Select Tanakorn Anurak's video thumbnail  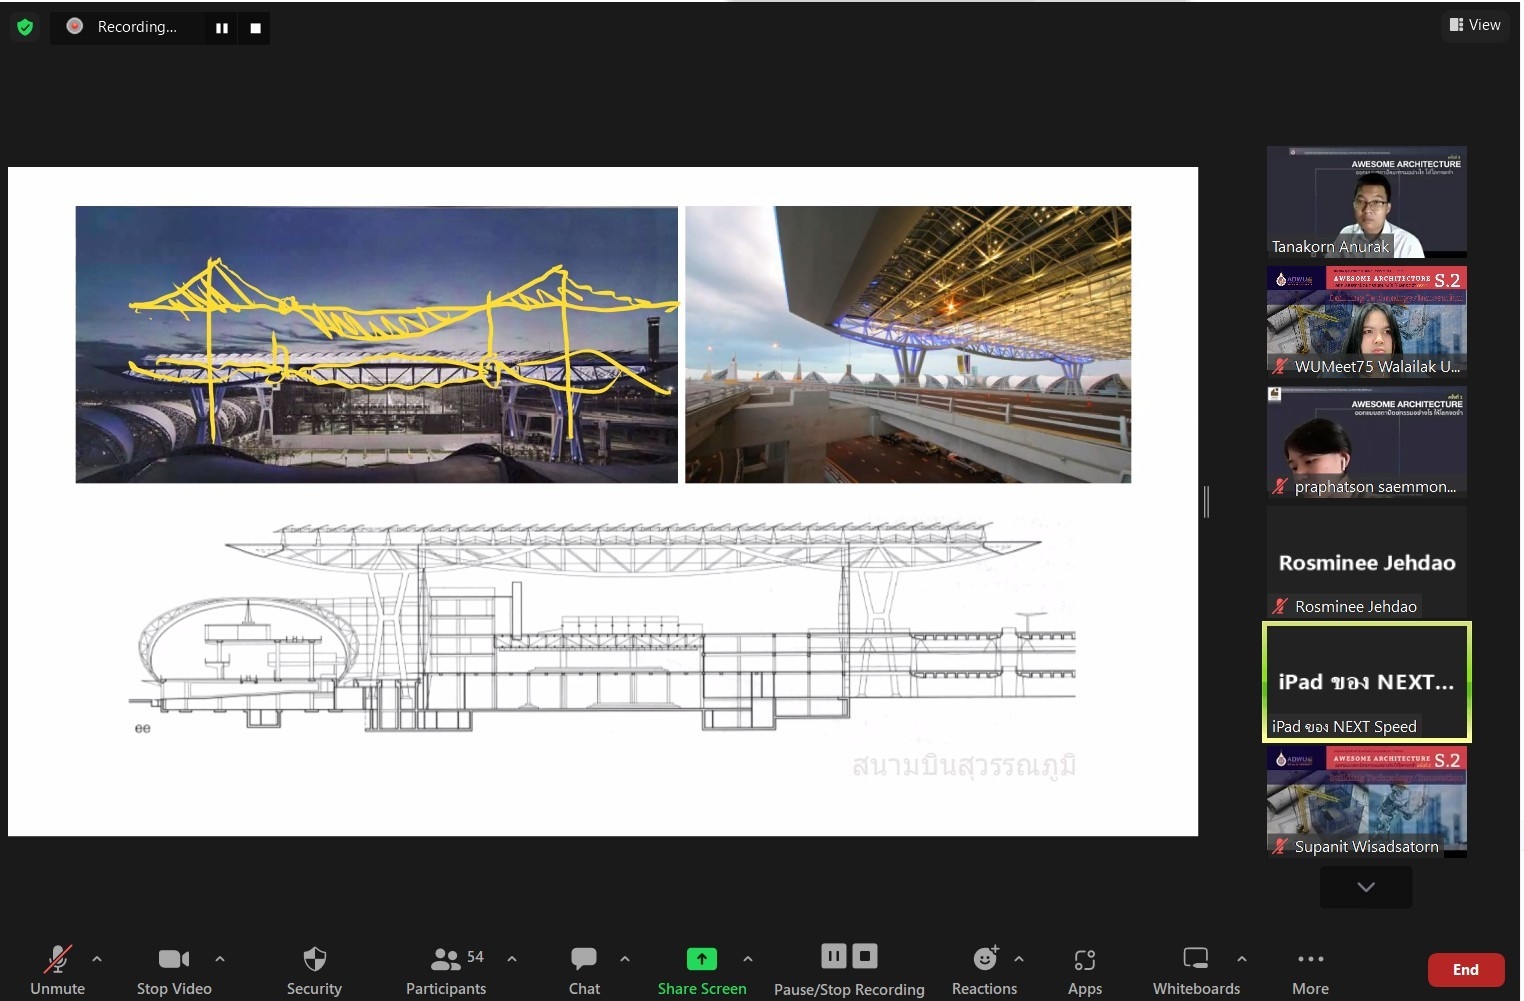[x=1366, y=202]
